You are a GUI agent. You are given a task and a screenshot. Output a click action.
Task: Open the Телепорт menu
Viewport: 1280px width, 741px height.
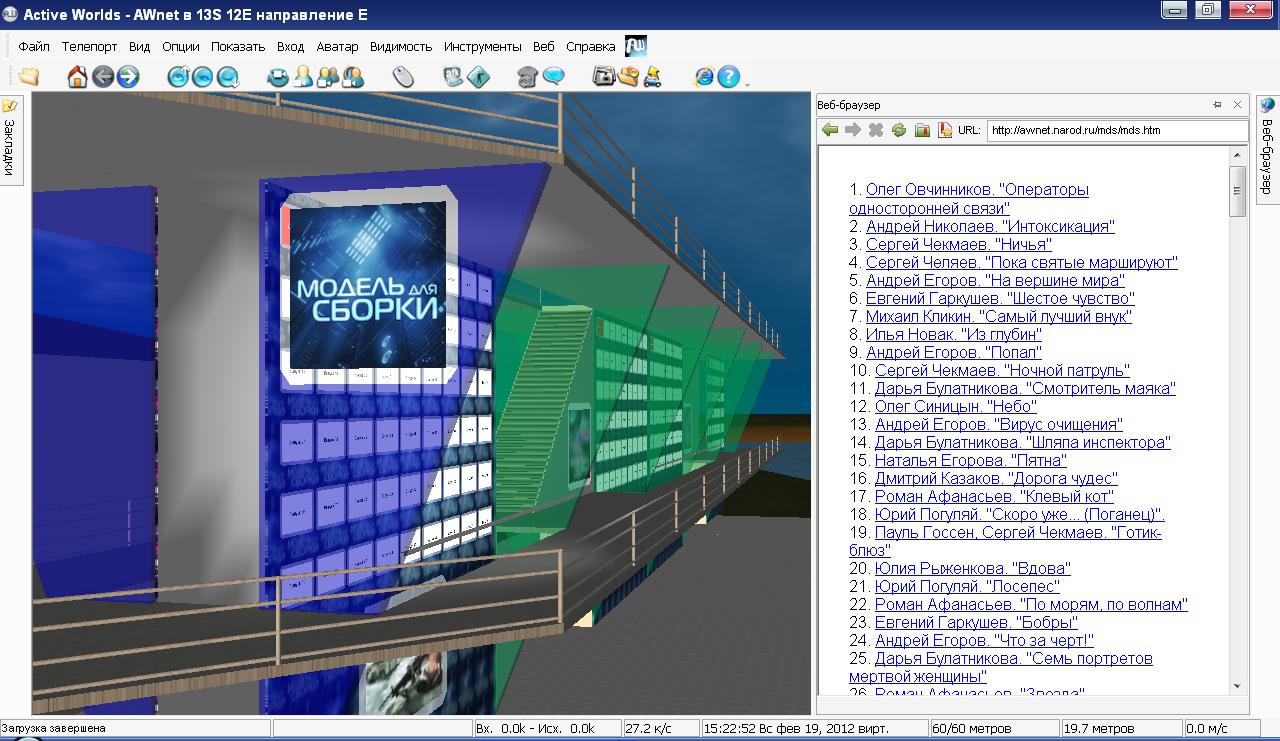tap(89, 46)
